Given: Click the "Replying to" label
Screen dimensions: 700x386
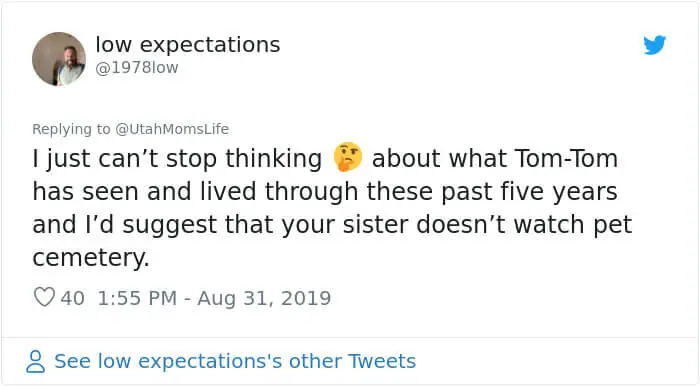Looking at the screenshot, I should [71, 129].
